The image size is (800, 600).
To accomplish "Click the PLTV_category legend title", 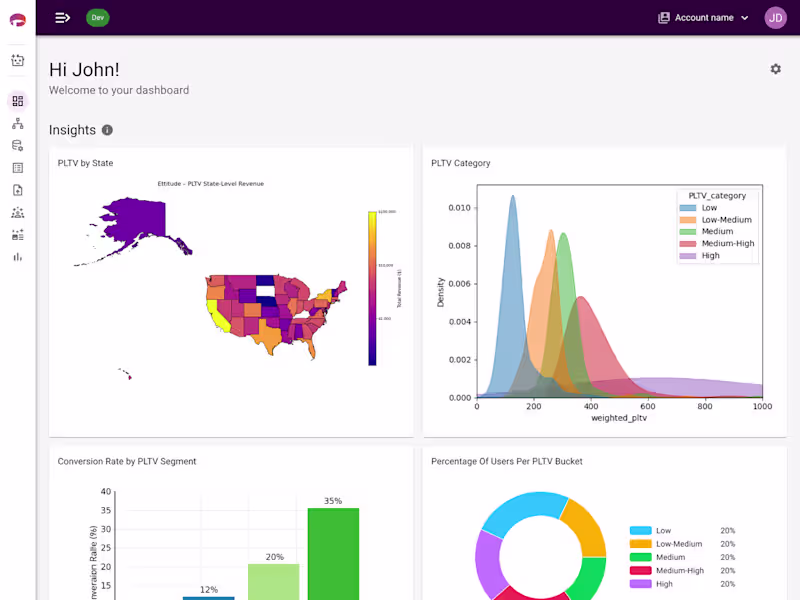I will coord(717,196).
